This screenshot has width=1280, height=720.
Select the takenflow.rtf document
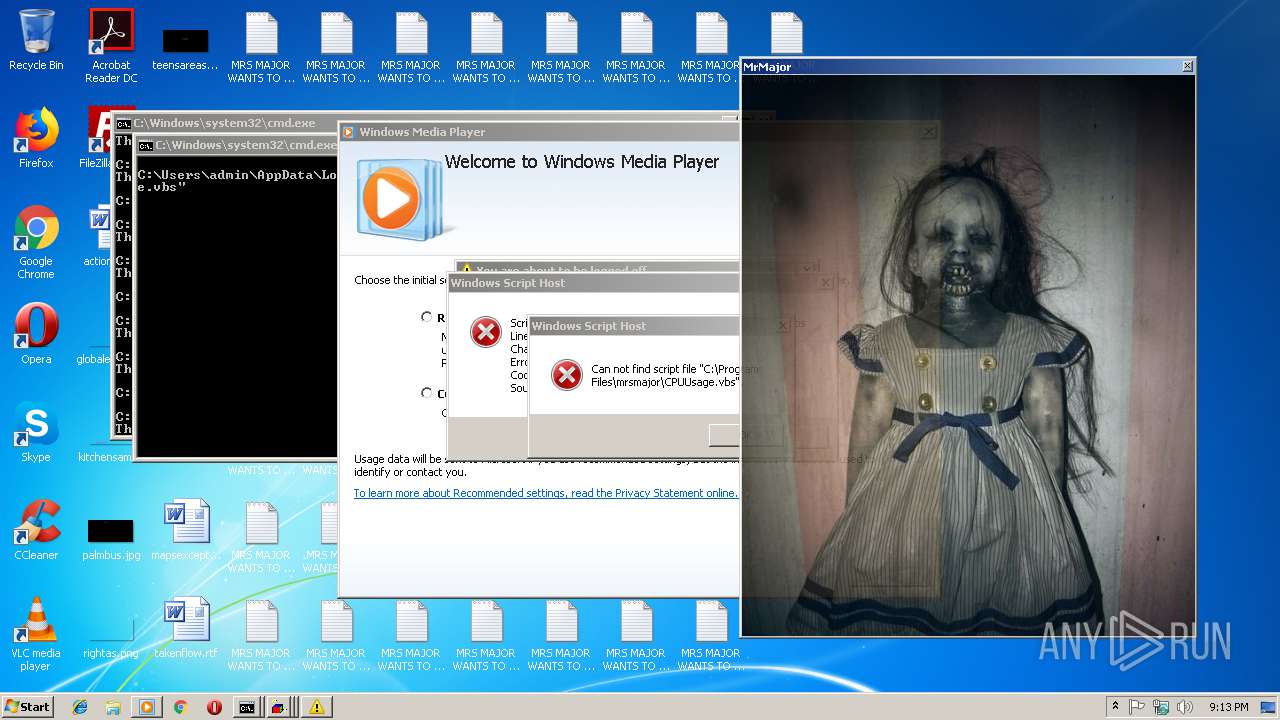click(x=186, y=628)
